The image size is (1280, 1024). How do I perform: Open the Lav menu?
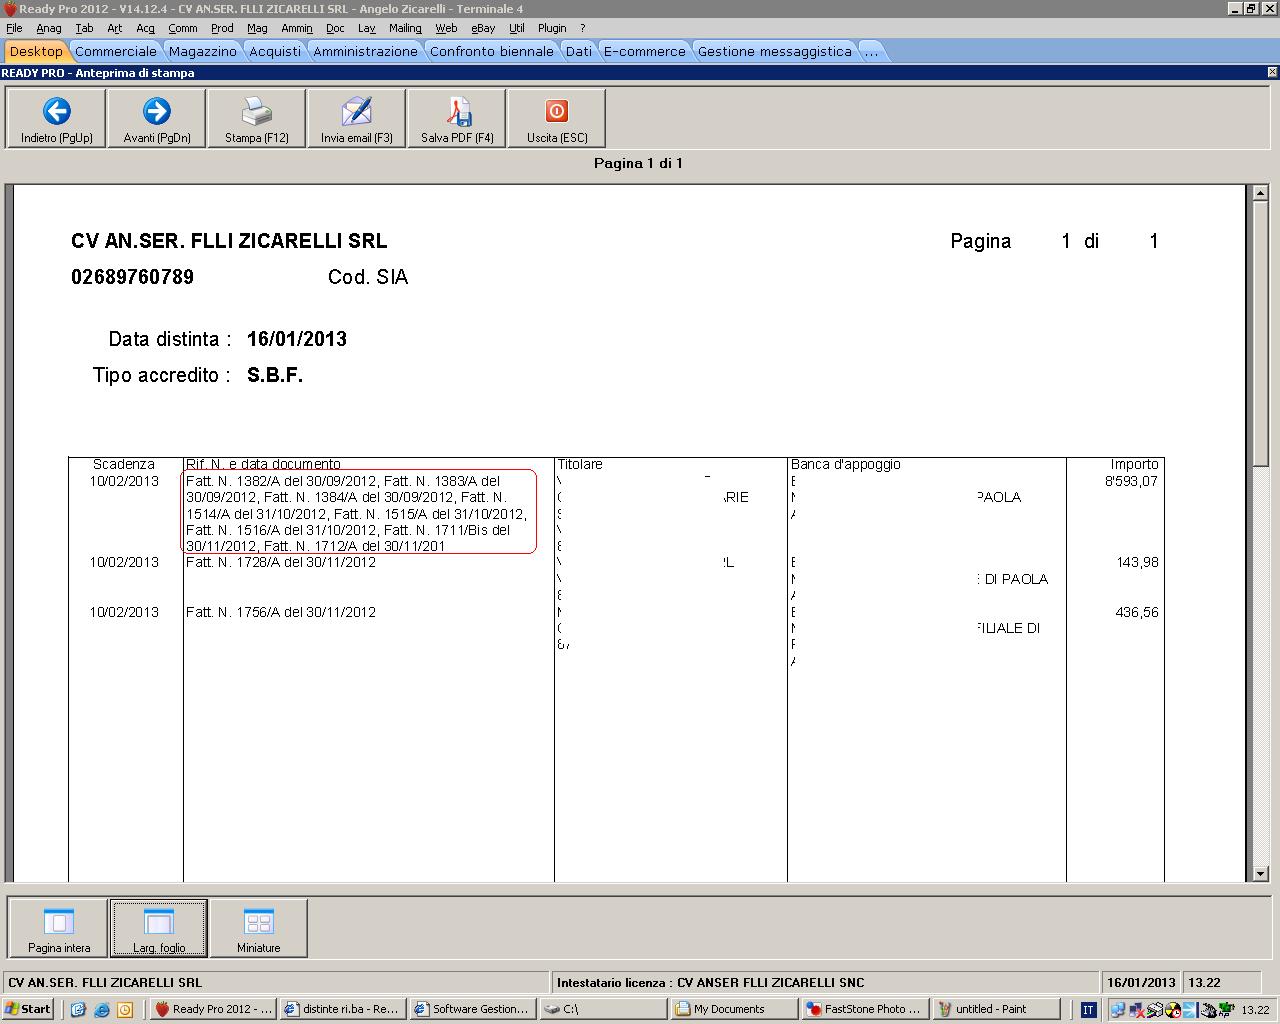click(367, 28)
